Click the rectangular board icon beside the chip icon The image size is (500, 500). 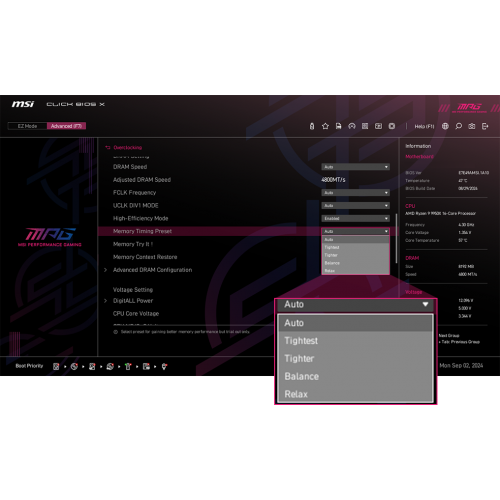(x=378, y=126)
